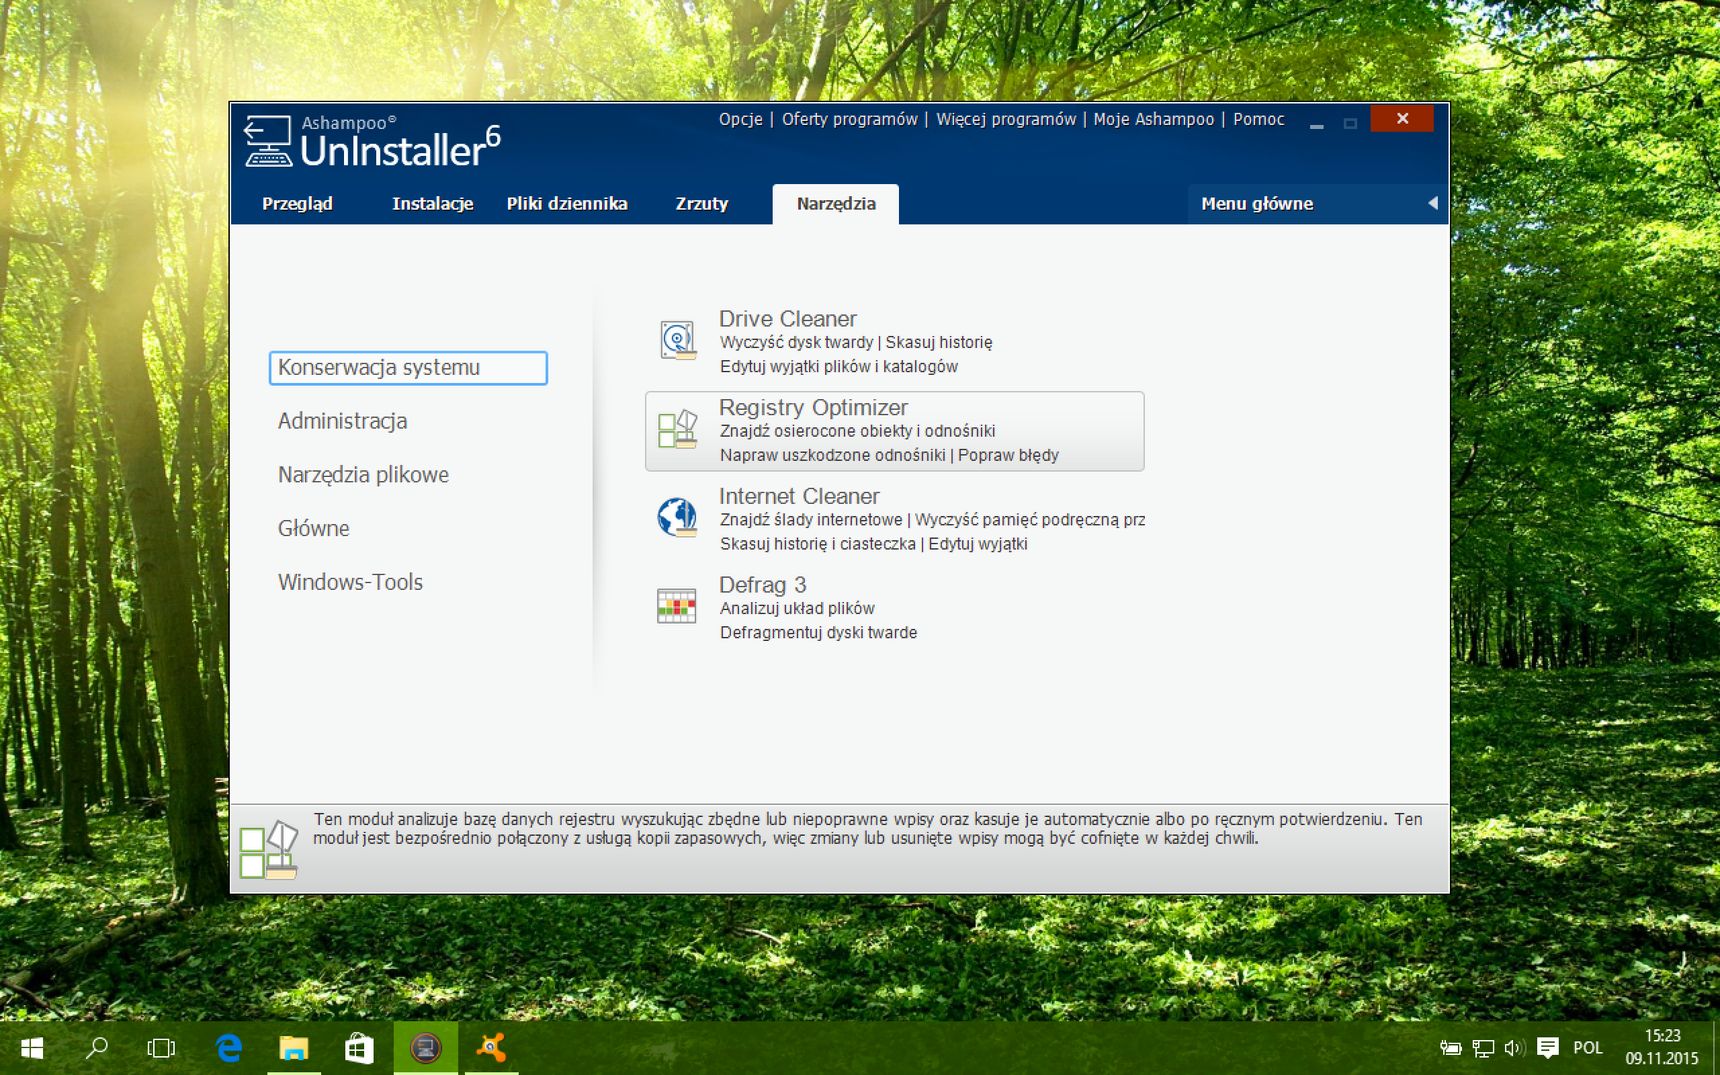Launch Microsoft Edge from the taskbar
This screenshot has height=1075, width=1720.
point(229,1048)
